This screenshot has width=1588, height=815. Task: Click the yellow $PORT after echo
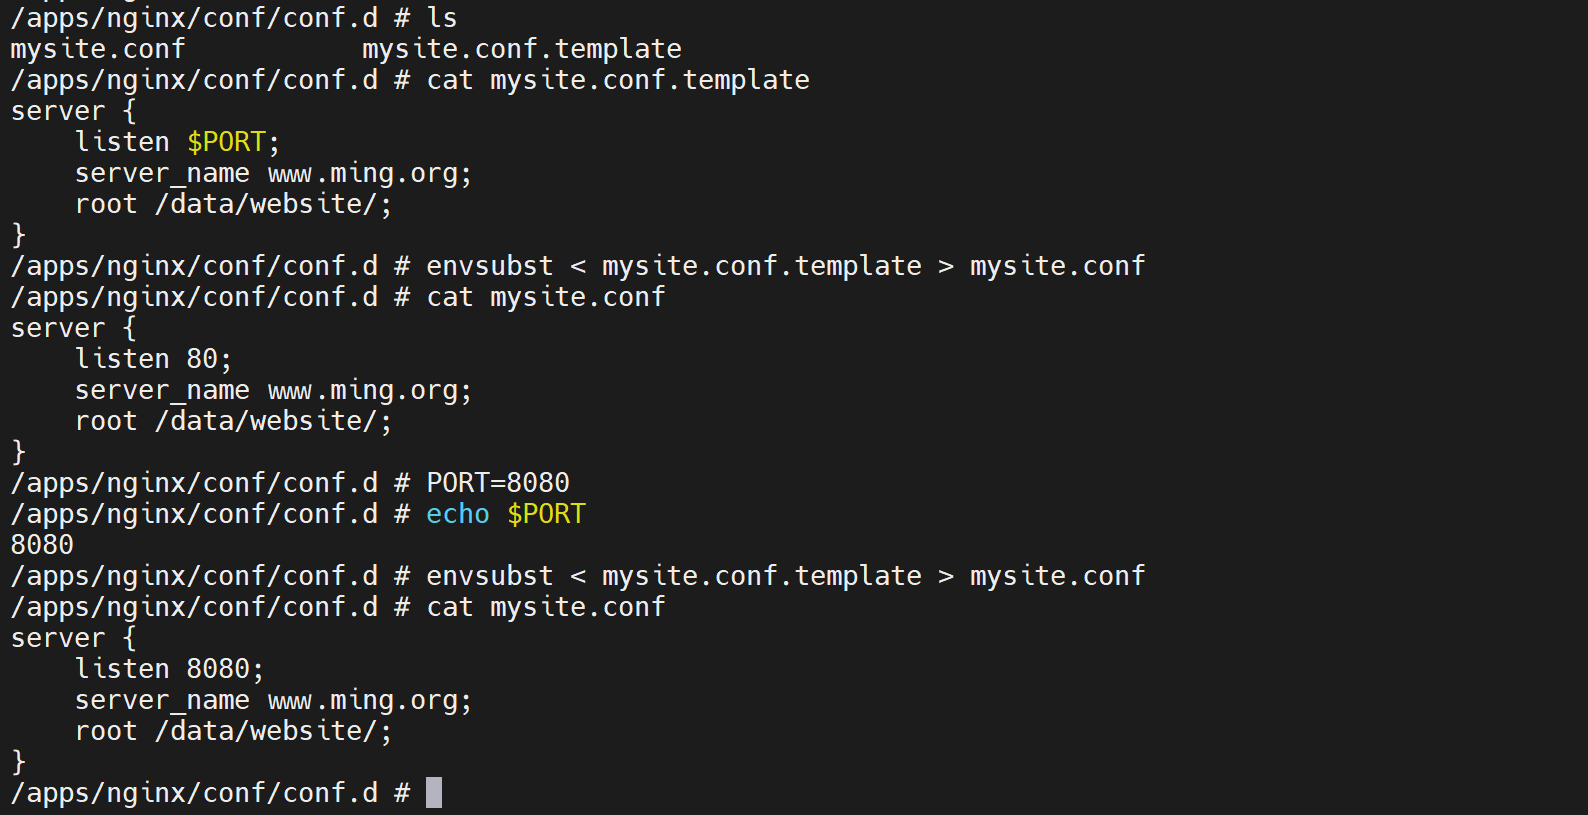546,514
